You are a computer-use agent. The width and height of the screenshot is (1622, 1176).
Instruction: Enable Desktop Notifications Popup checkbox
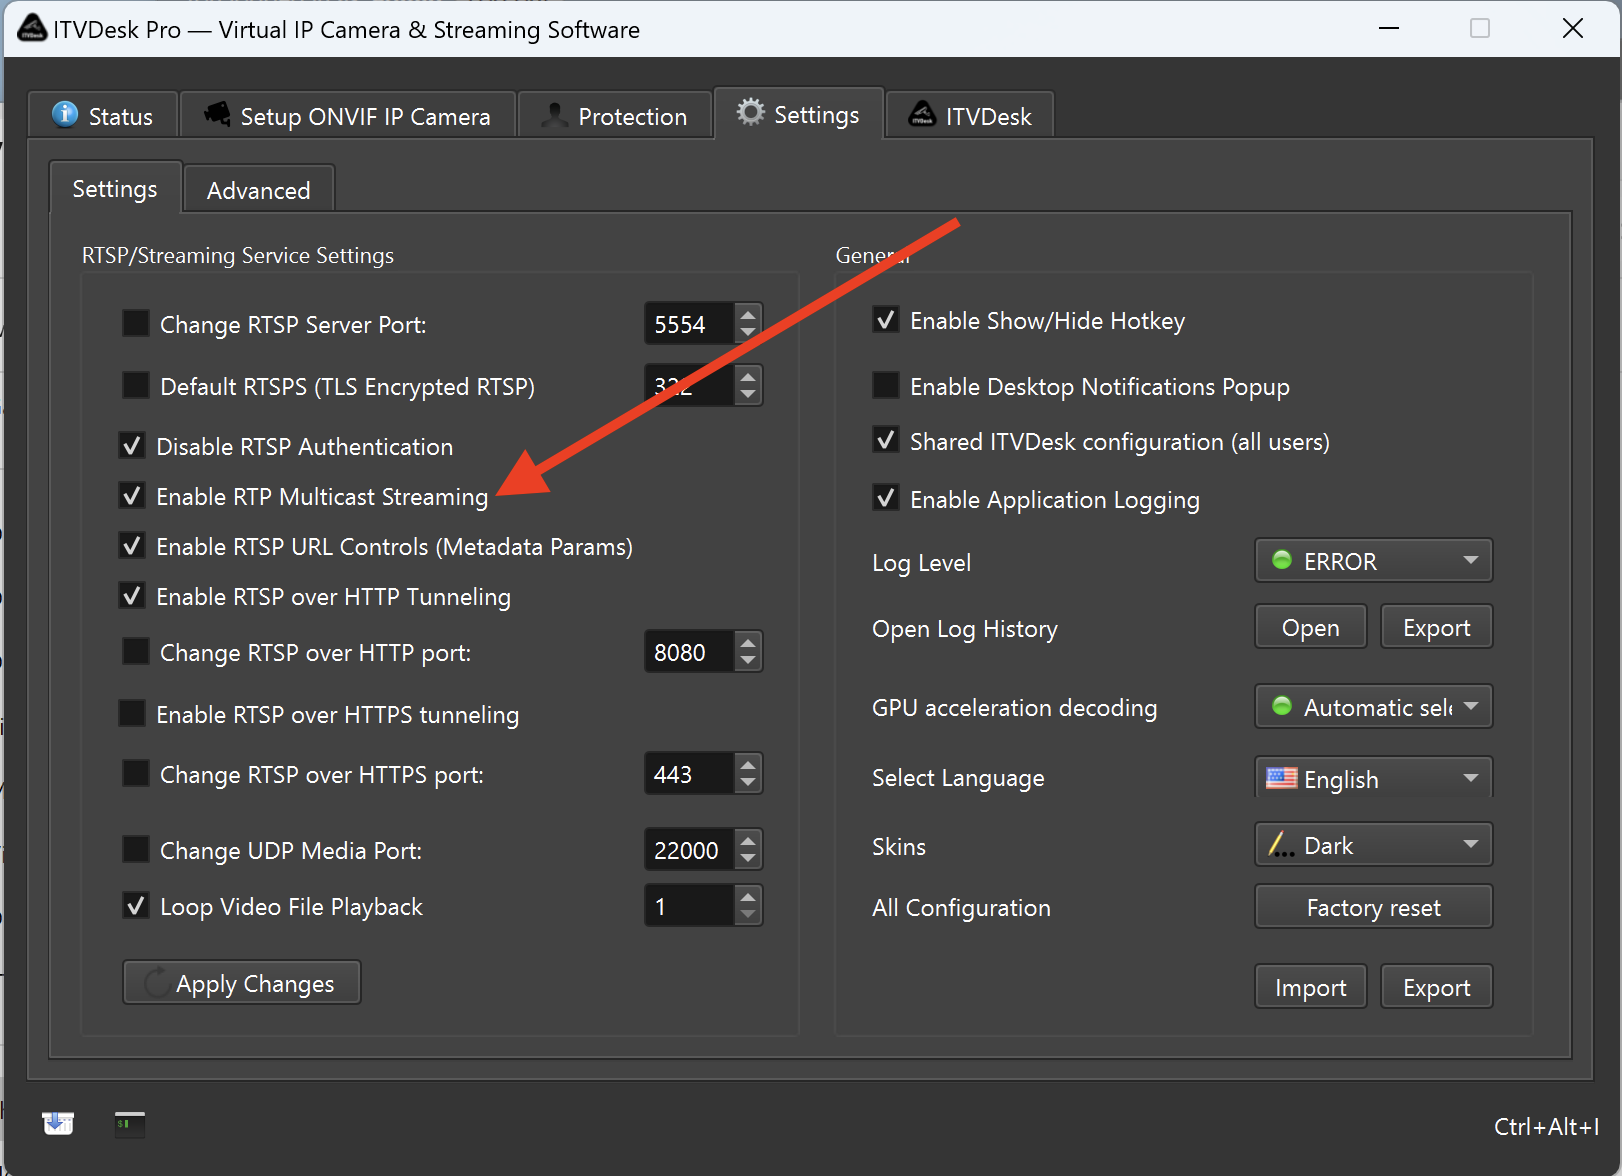pos(886,386)
